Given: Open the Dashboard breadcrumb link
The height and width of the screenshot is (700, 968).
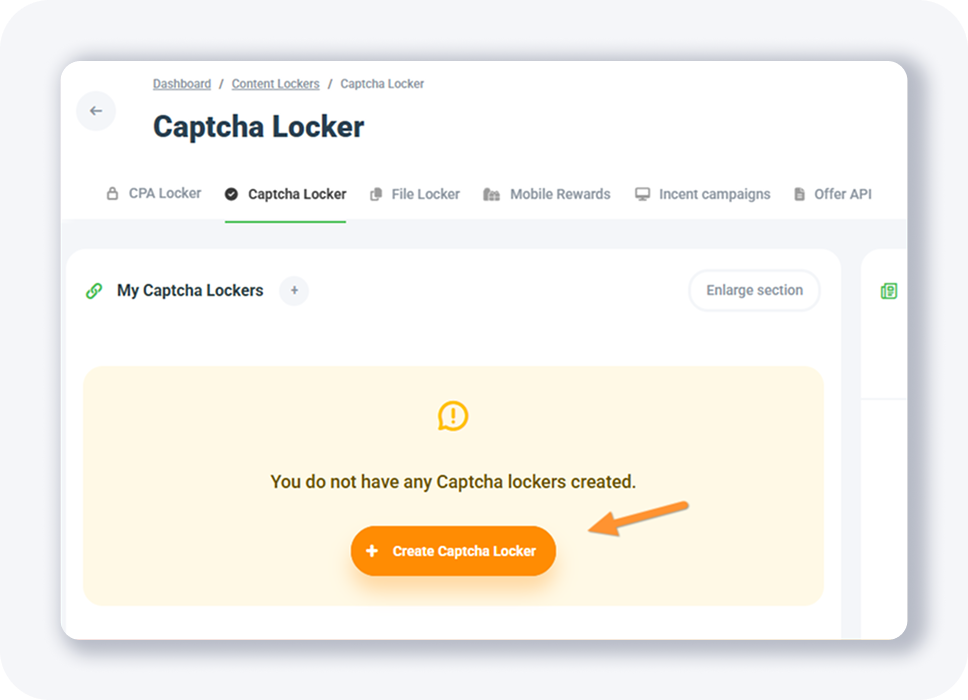Looking at the screenshot, I should [x=182, y=84].
